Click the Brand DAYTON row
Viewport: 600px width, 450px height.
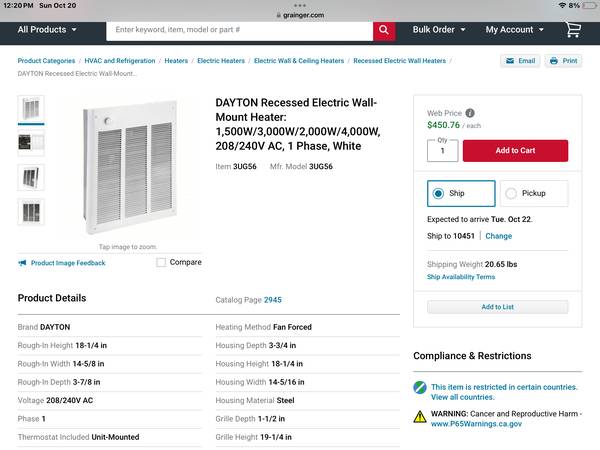pyautogui.click(x=110, y=327)
